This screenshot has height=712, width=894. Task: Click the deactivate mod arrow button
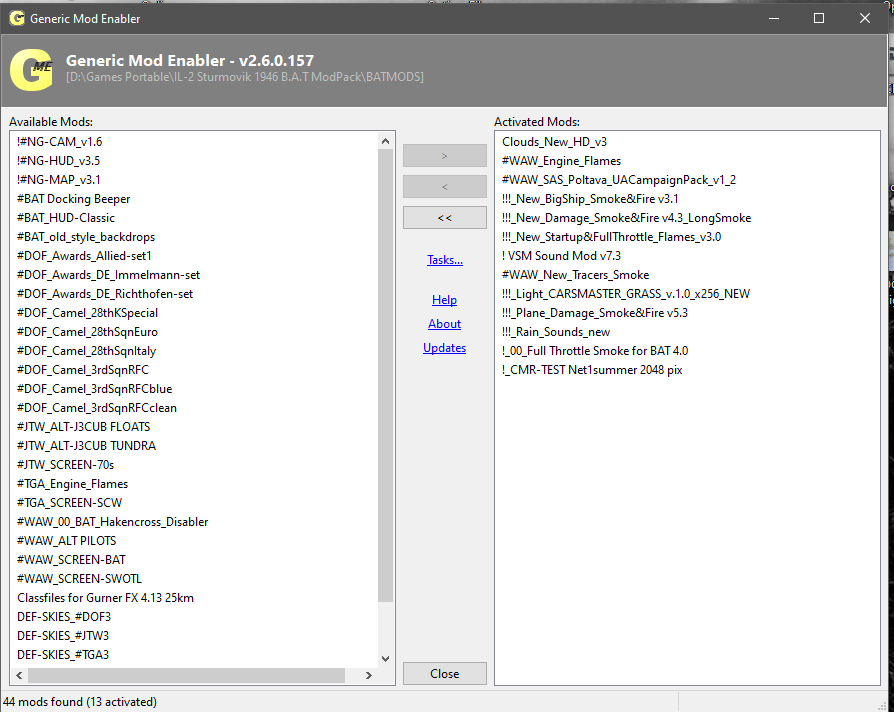pyautogui.click(x=445, y=186)
